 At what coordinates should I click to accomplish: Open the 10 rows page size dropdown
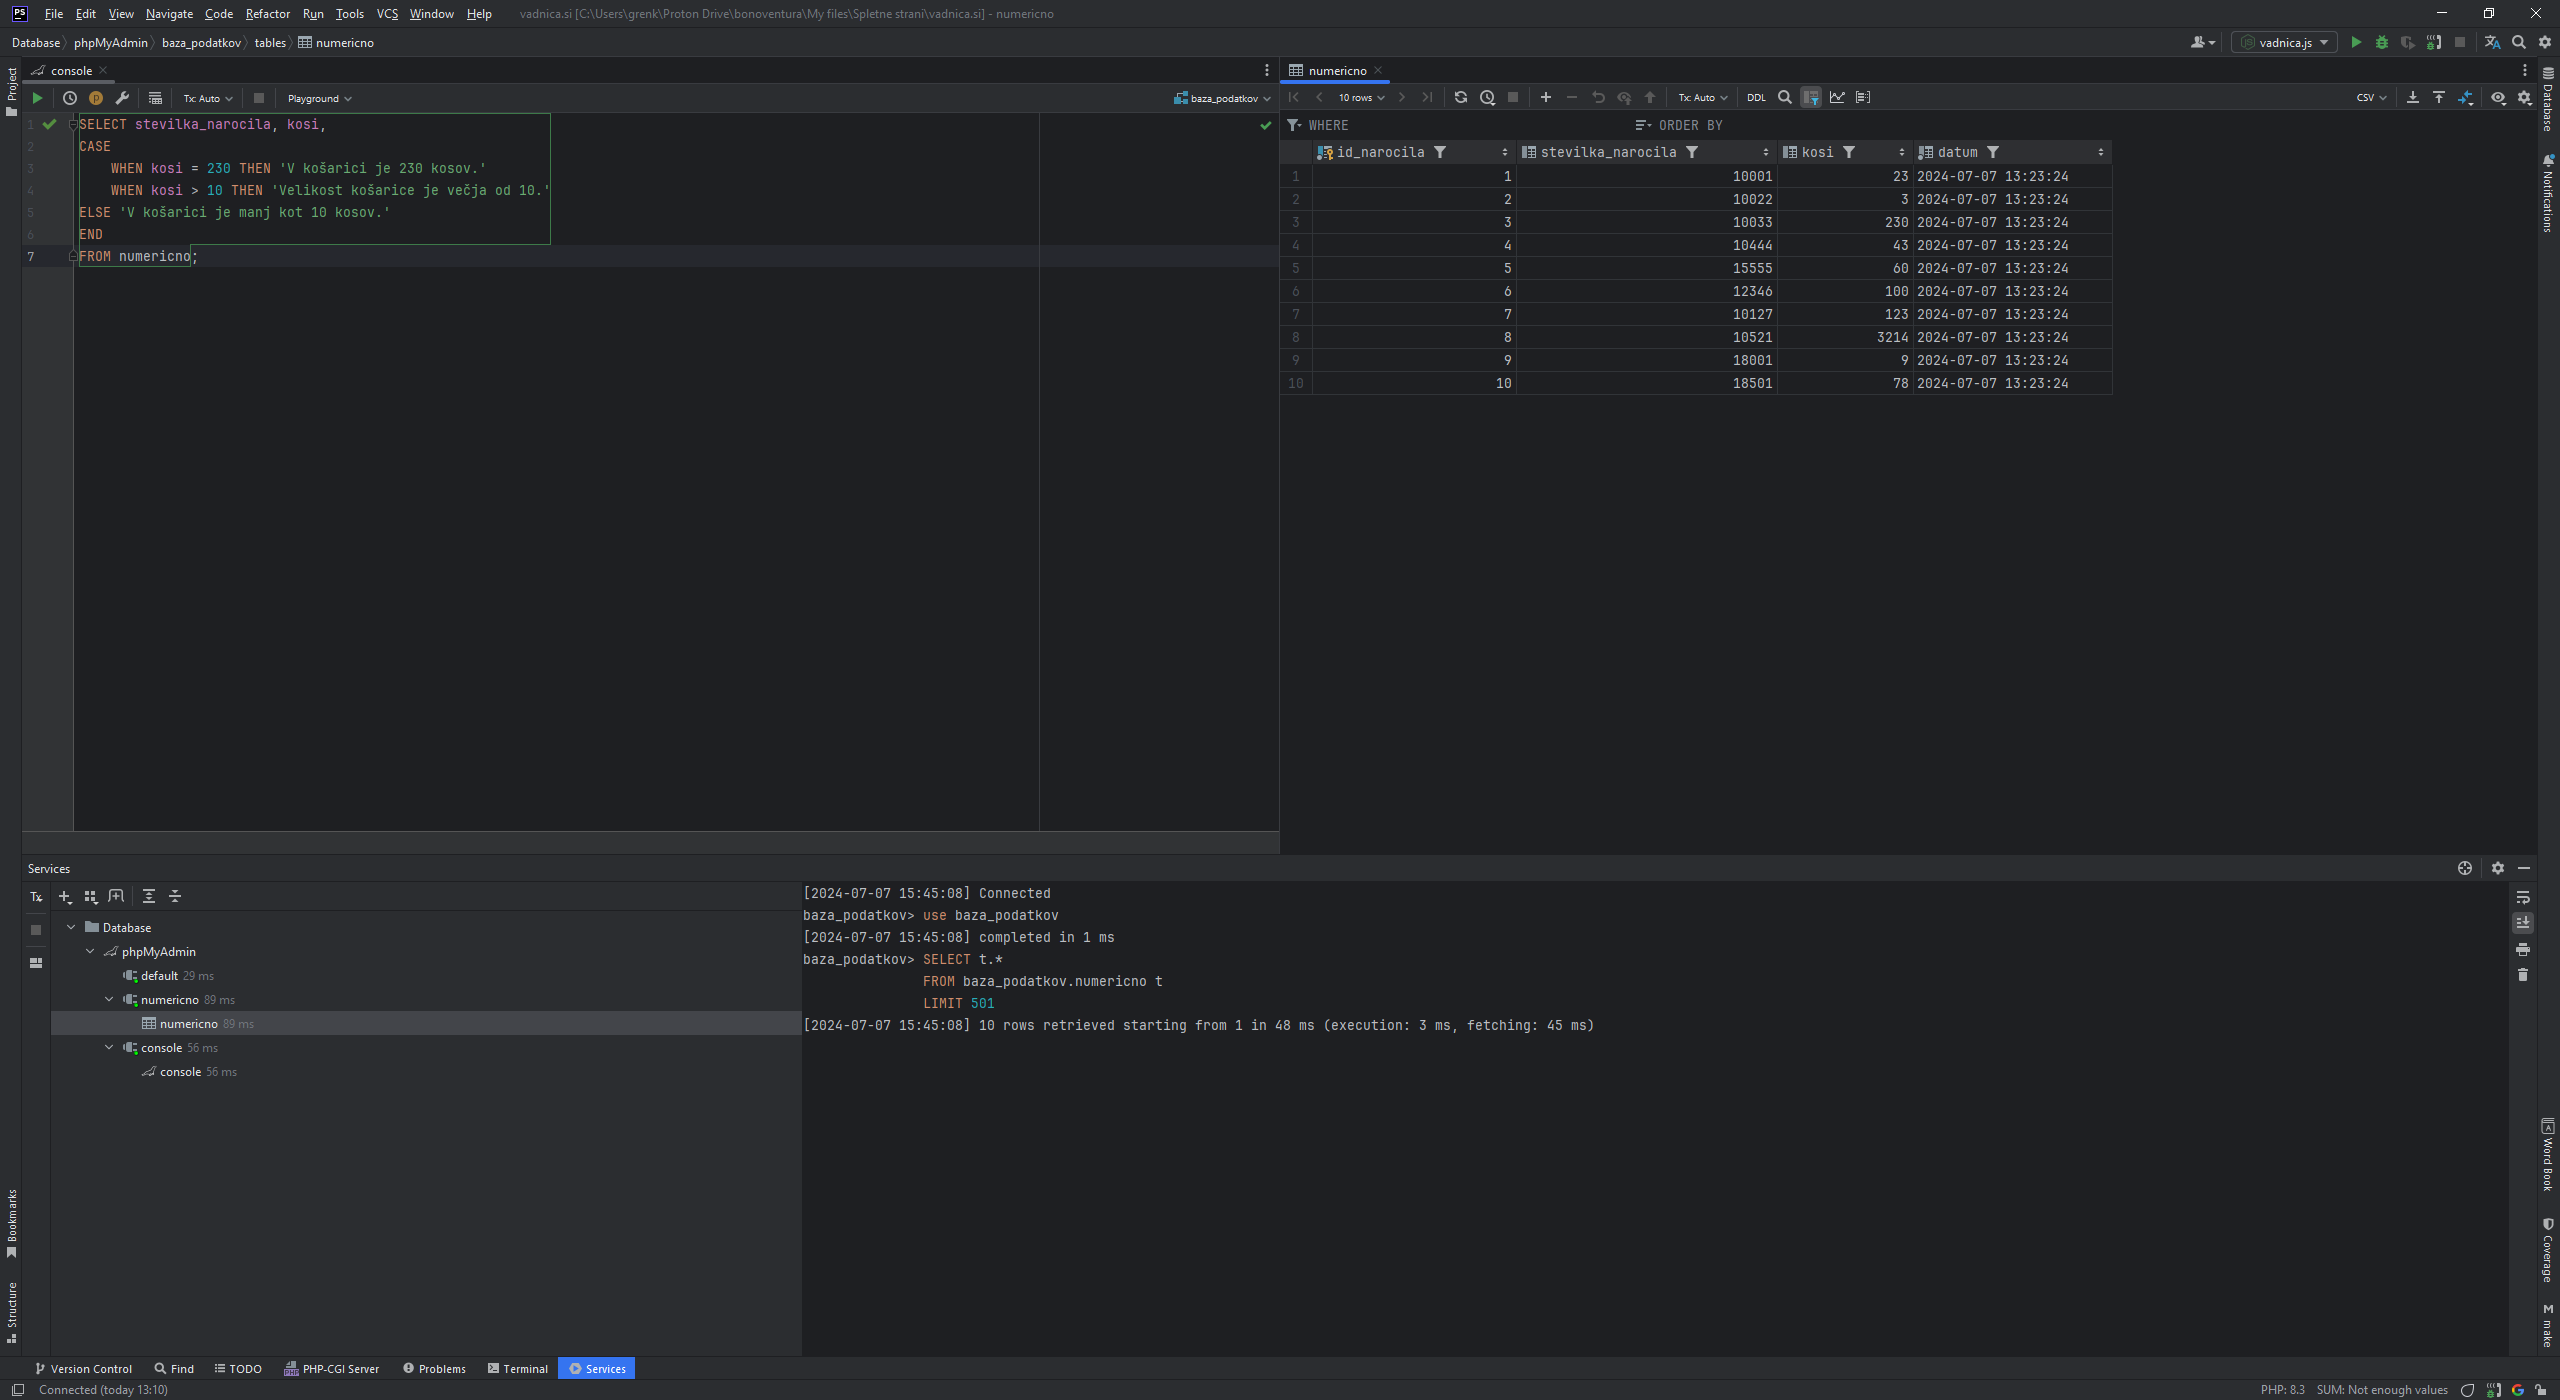pos(1361,97)
